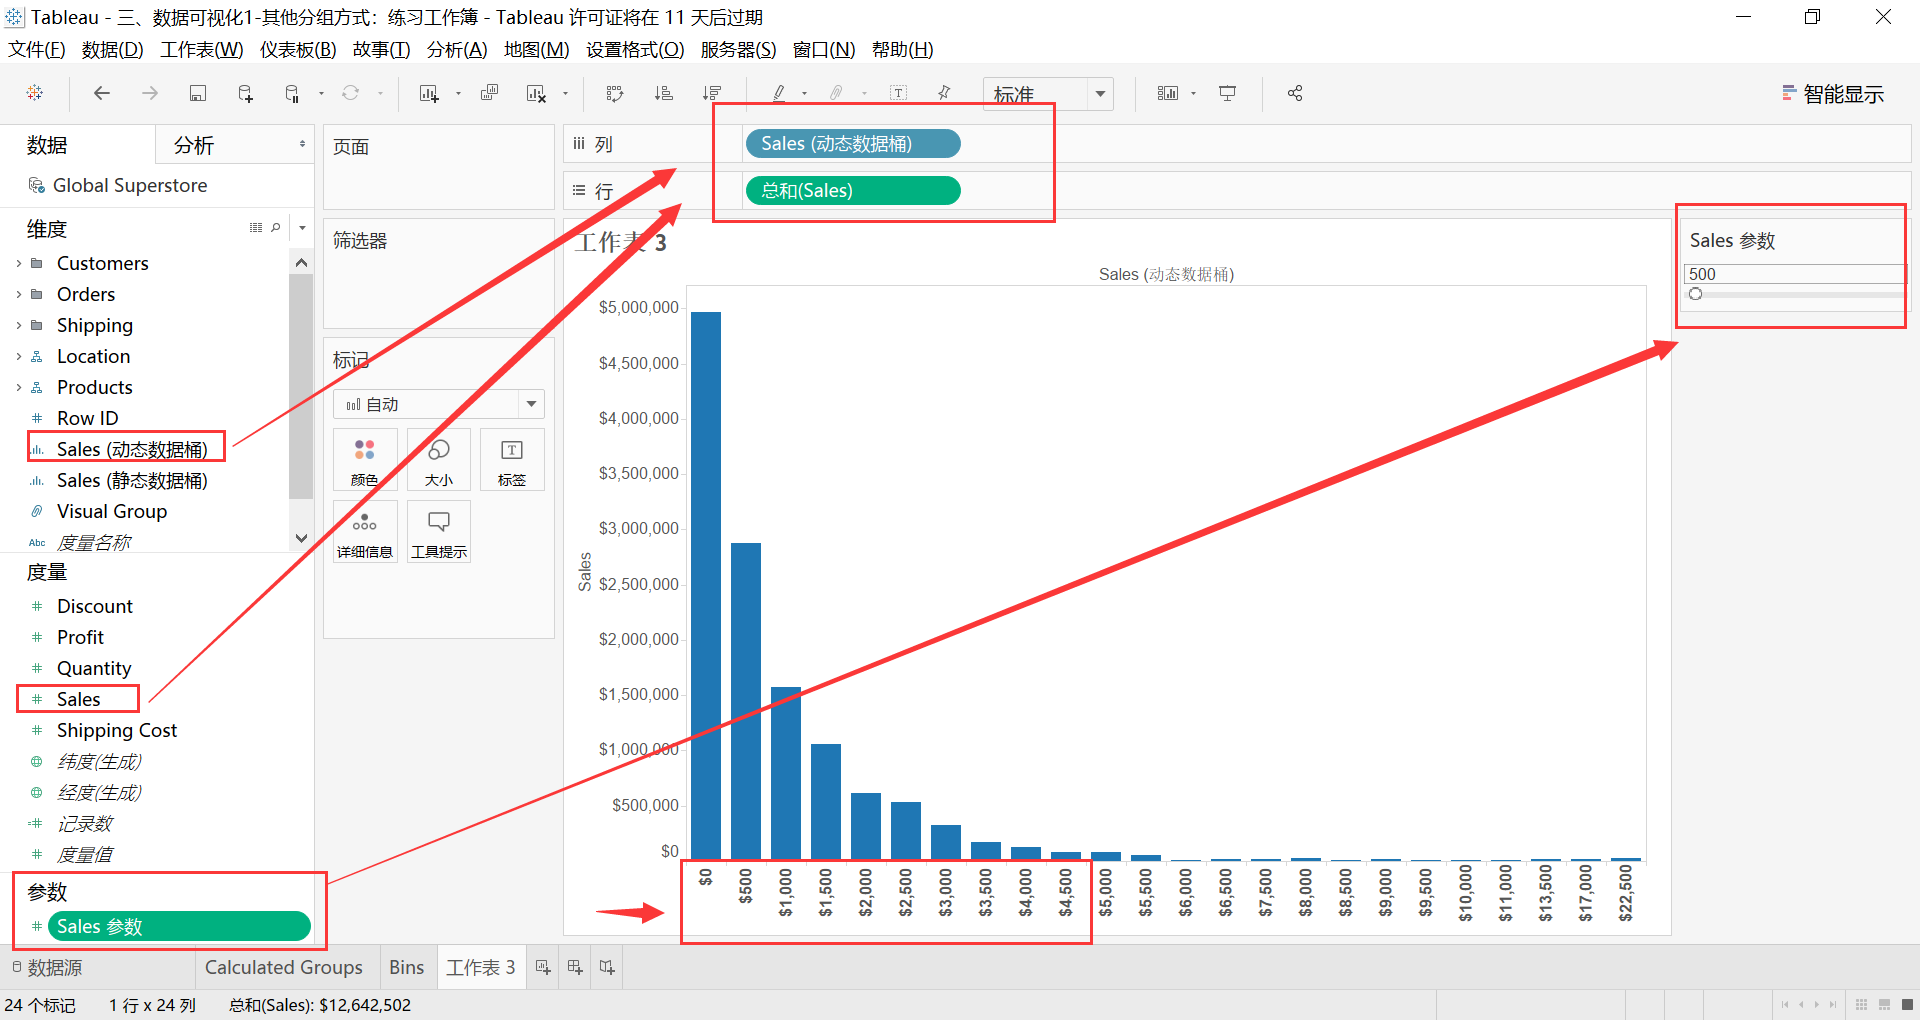Open the dropdown arrow next to 分析 tab

302,145
